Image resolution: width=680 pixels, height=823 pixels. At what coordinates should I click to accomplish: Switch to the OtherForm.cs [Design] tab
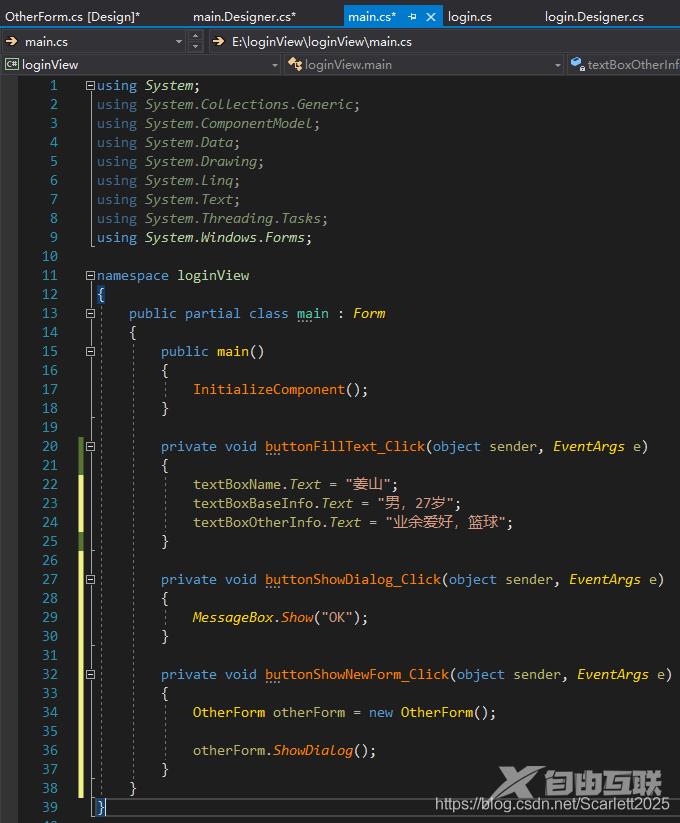pyautogui.click(x=72, y=17)
